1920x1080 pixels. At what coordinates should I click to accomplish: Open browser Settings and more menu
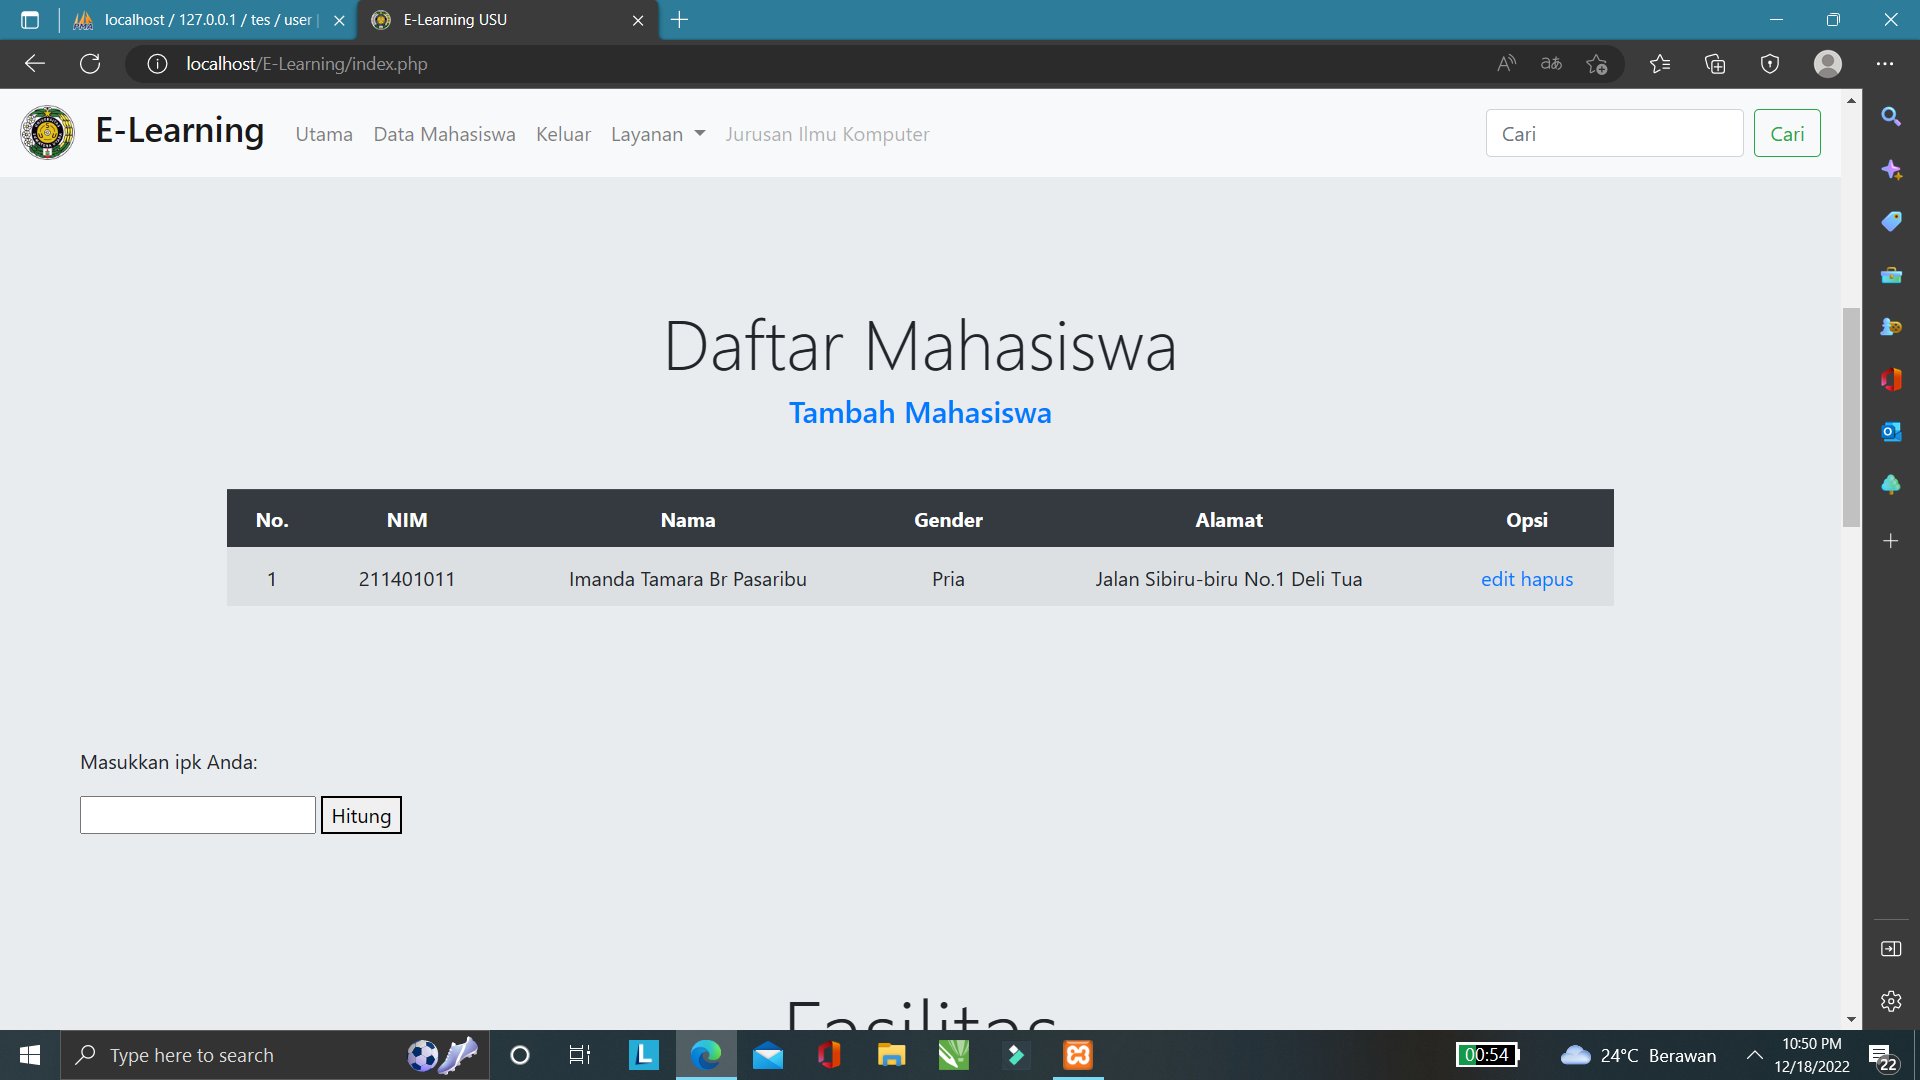pyautogui.click(x=1885, y=64)
